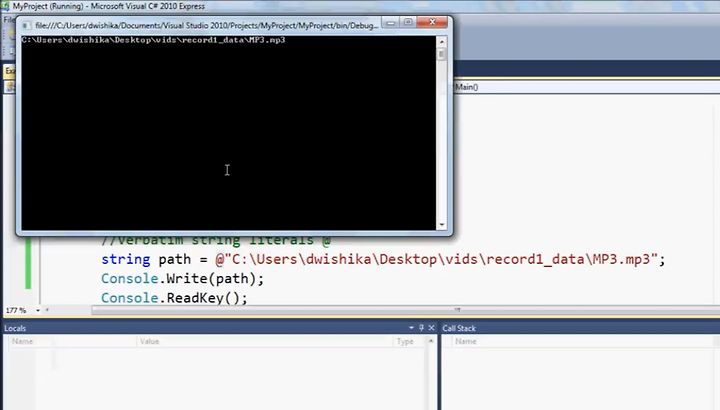Click the green change marker in editor margin
This screenshot has width=720, height=410.
[x=28, y=264]
